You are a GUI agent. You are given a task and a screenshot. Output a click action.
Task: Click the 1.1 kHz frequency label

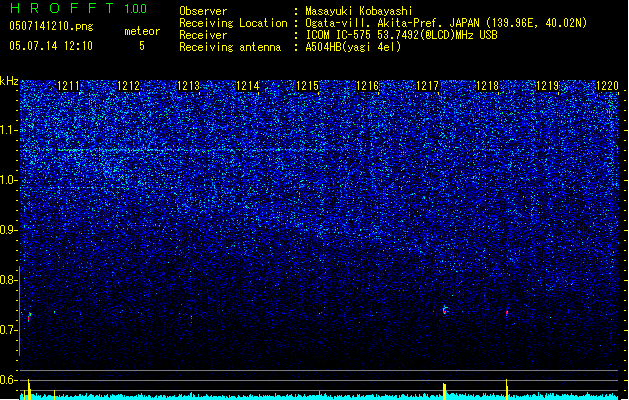pyautogui.click(x=8, y=130)
